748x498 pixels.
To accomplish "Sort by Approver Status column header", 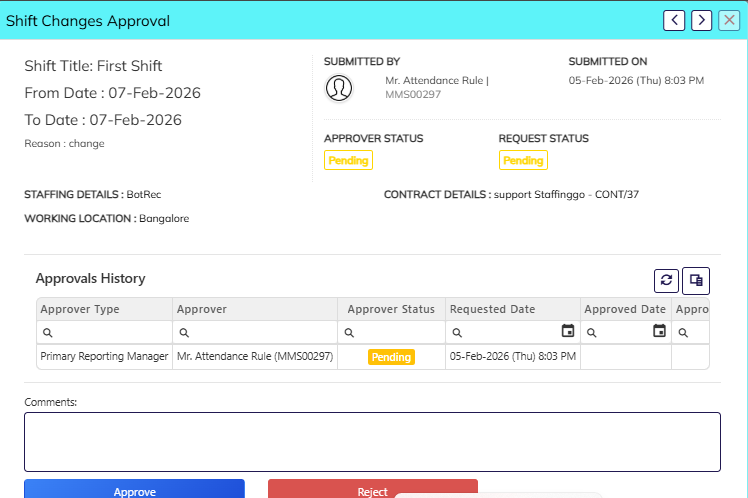I will coord(391,309).
